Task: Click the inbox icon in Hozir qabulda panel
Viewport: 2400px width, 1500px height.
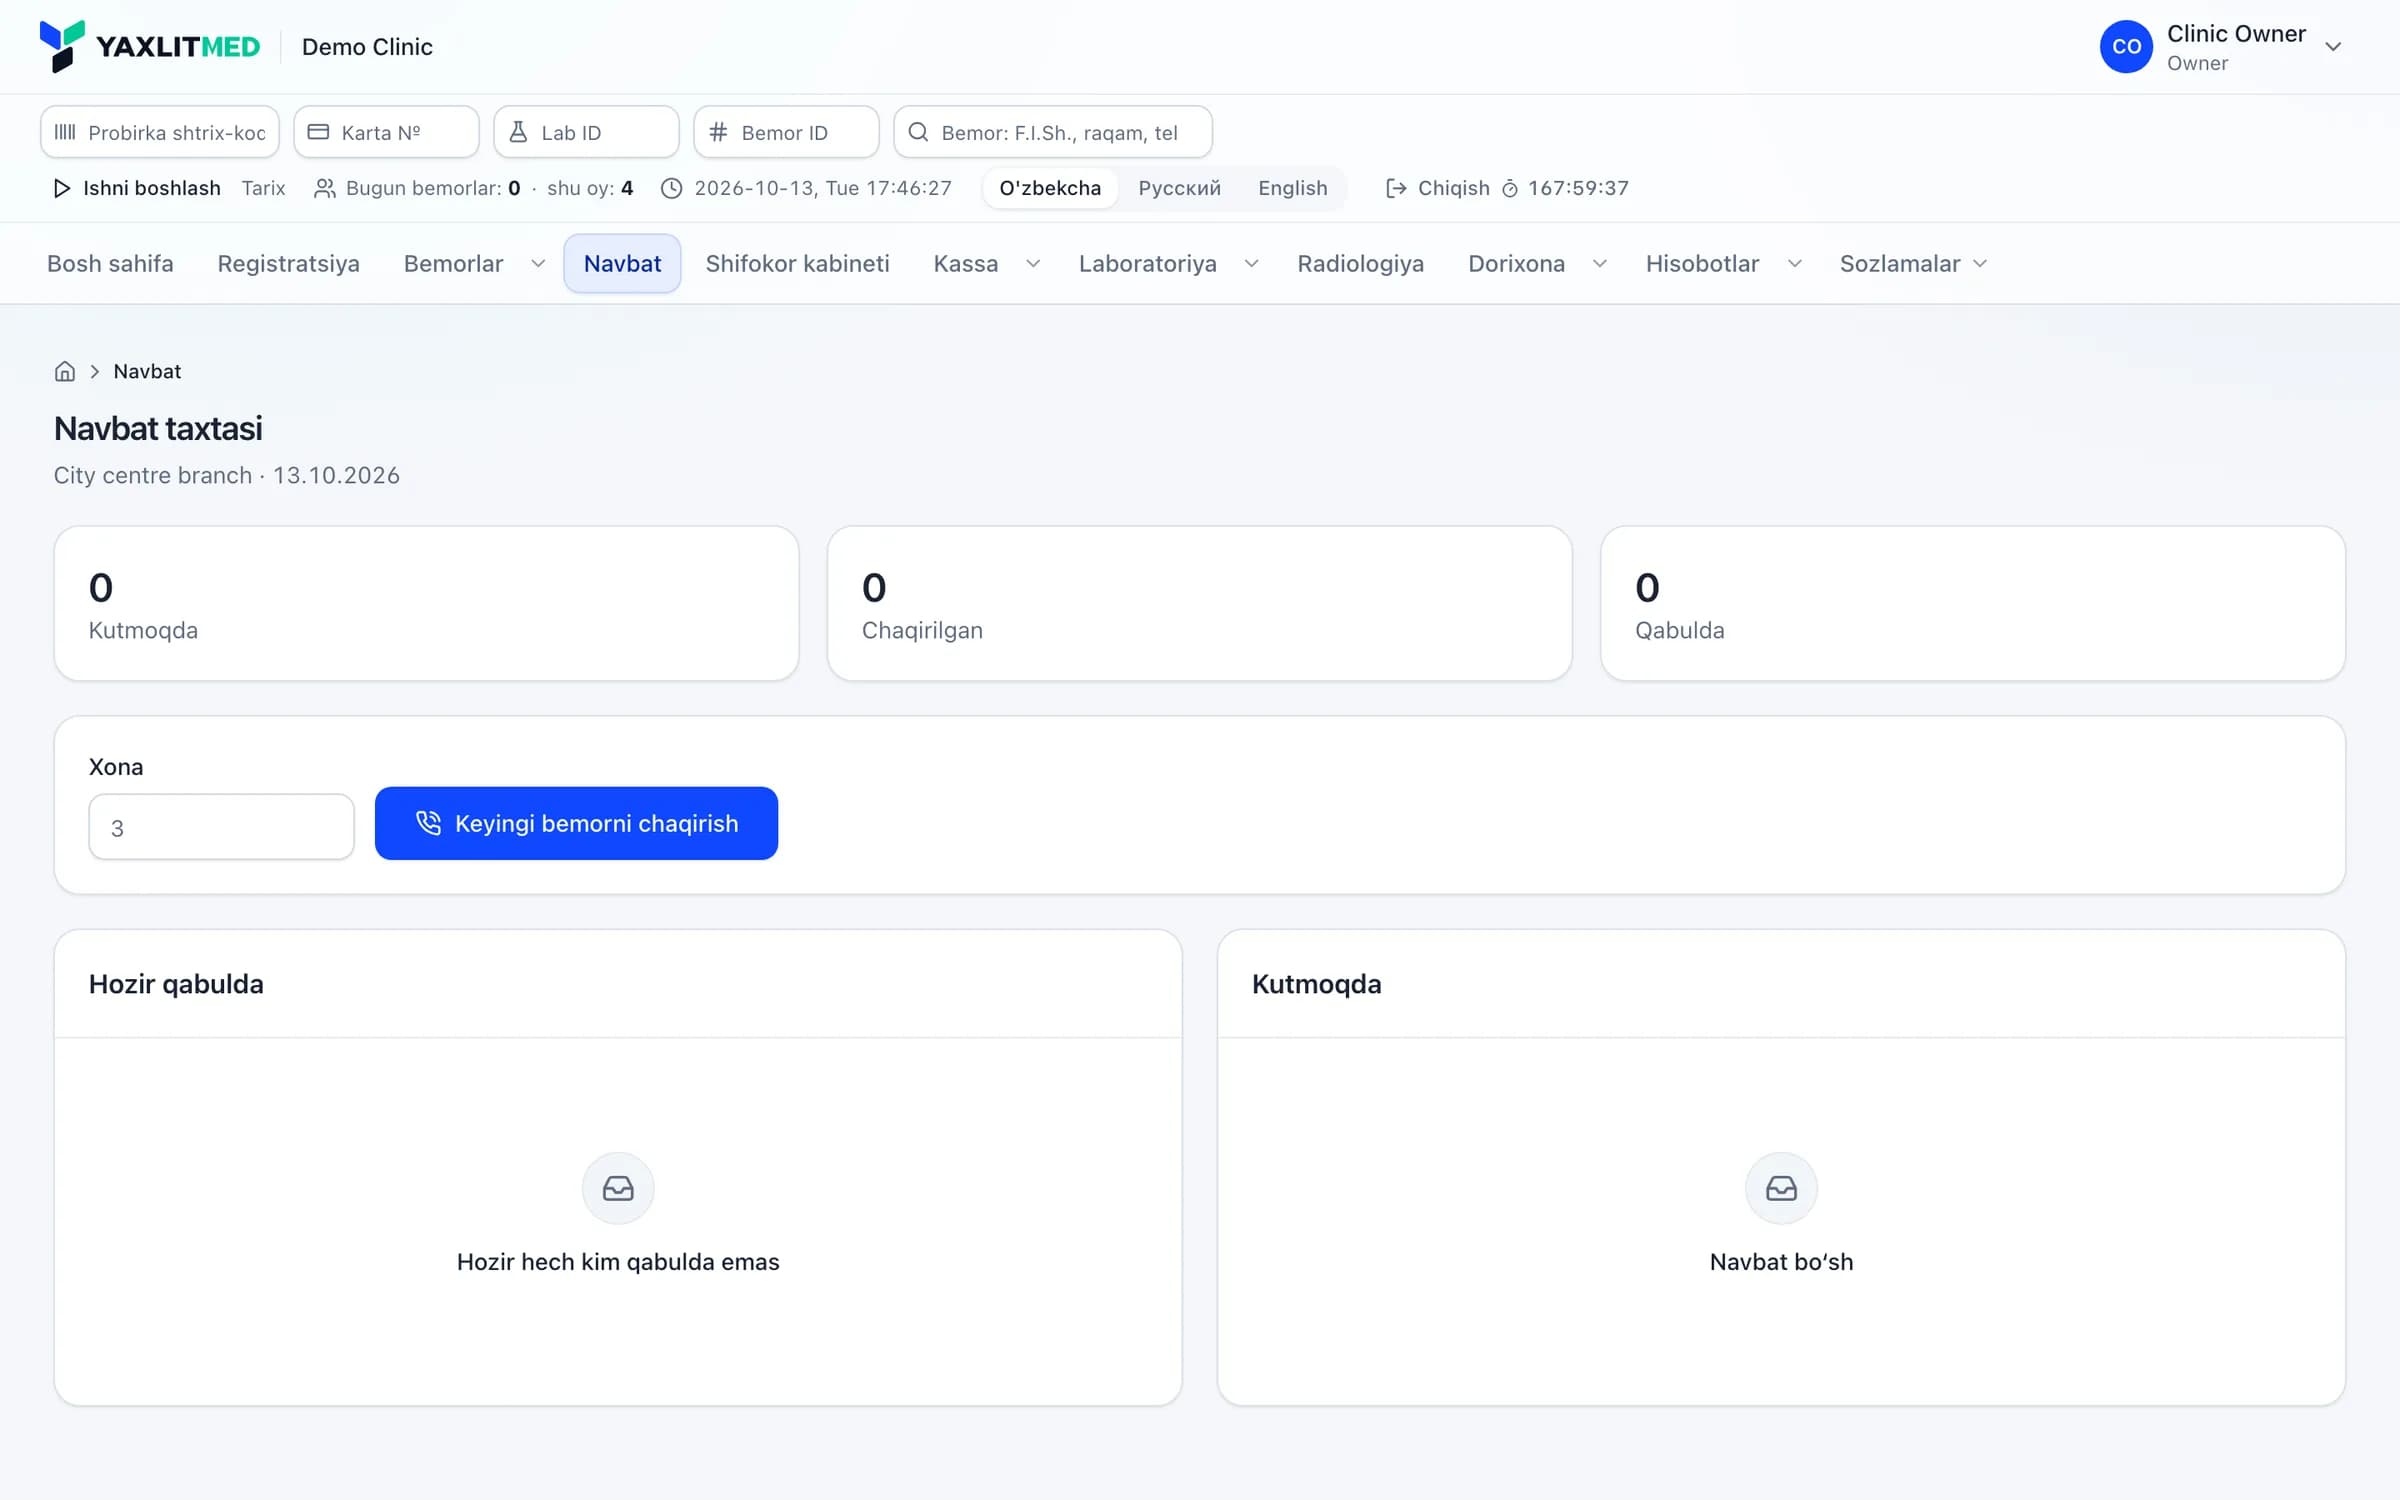Action: click(x=618, y=1188)
